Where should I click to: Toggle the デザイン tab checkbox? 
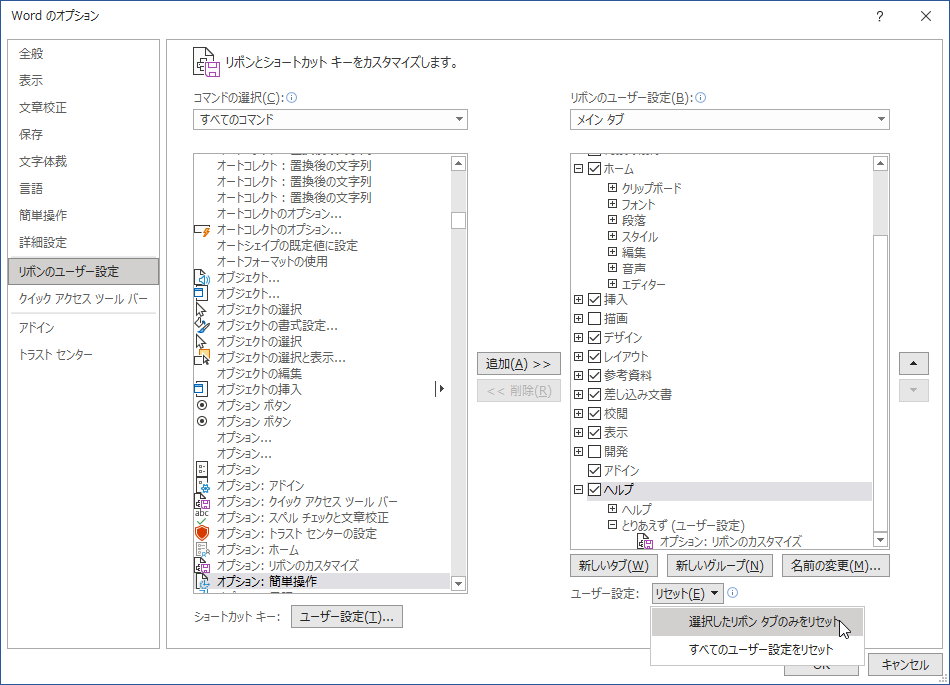[x=594, y=337]
